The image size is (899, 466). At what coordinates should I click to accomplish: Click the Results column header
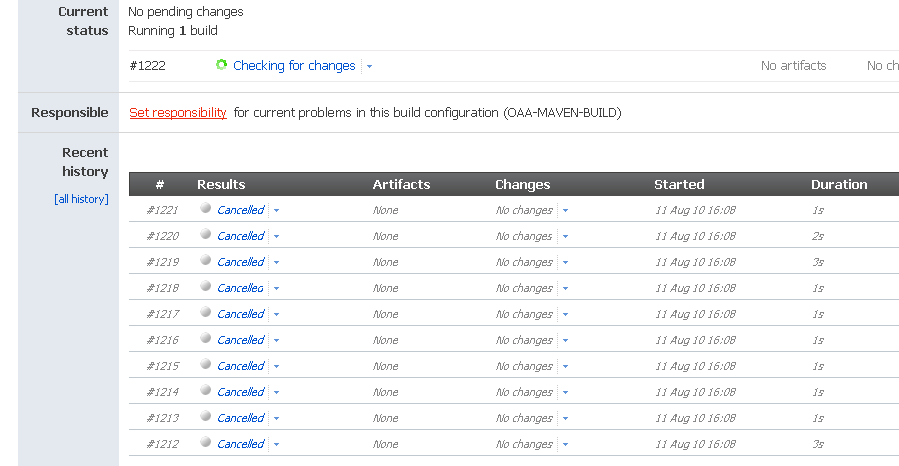(x=221, y=185)
